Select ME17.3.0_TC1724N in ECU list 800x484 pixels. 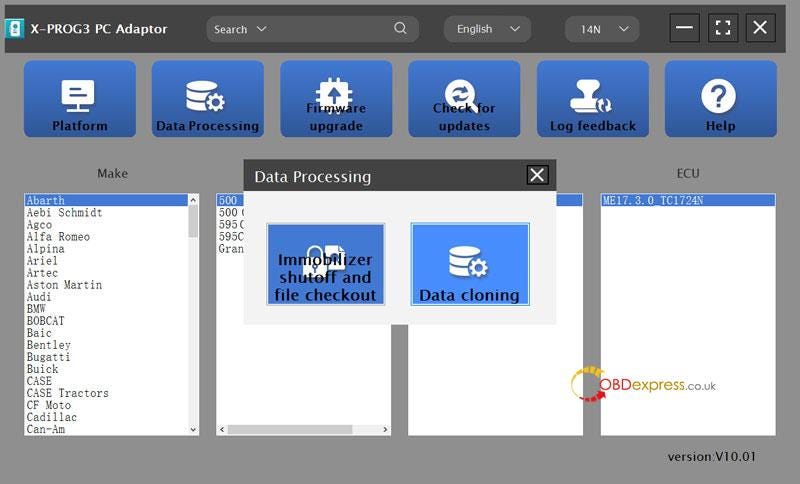pos(688,200)
